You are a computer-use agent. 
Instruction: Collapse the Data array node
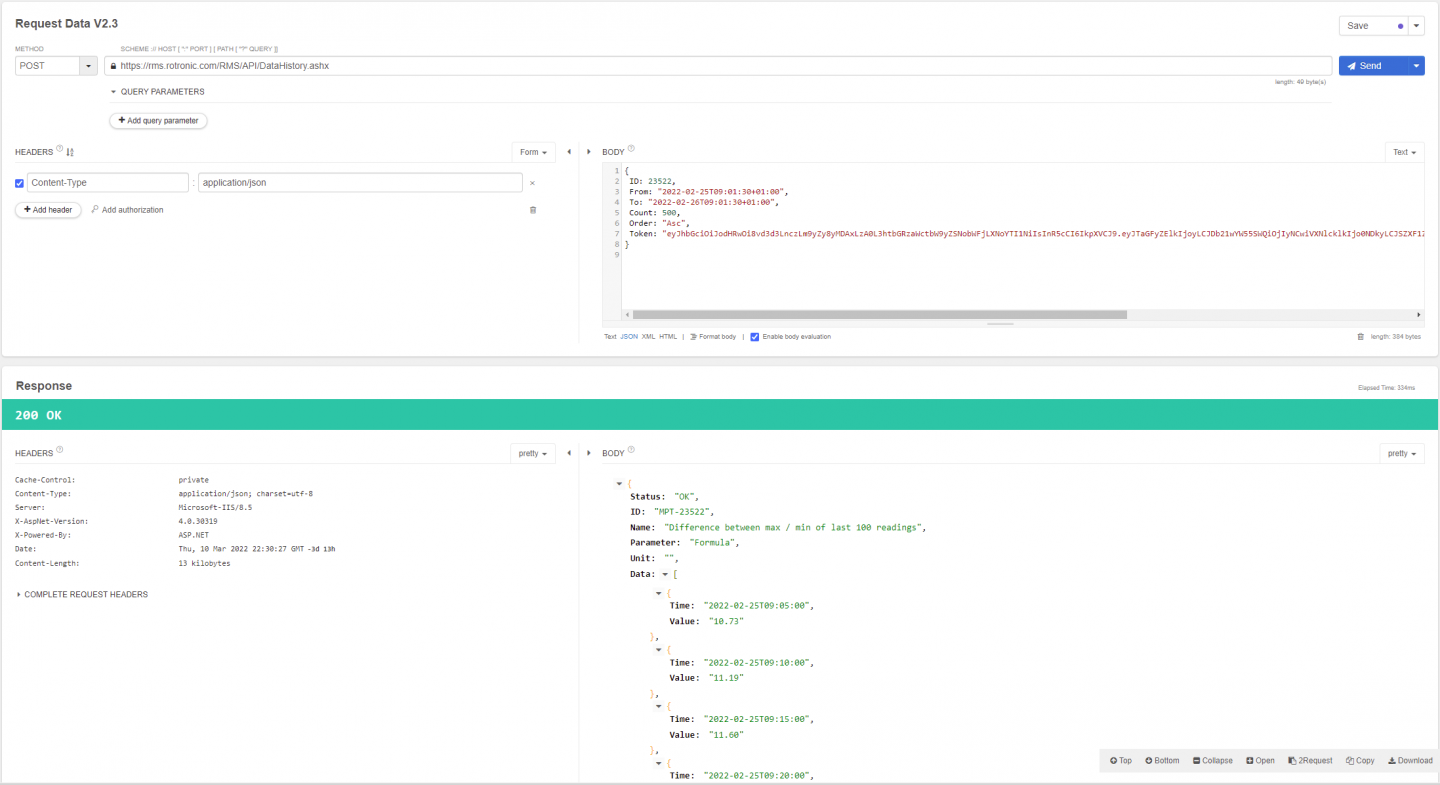(x=663, y=574)
